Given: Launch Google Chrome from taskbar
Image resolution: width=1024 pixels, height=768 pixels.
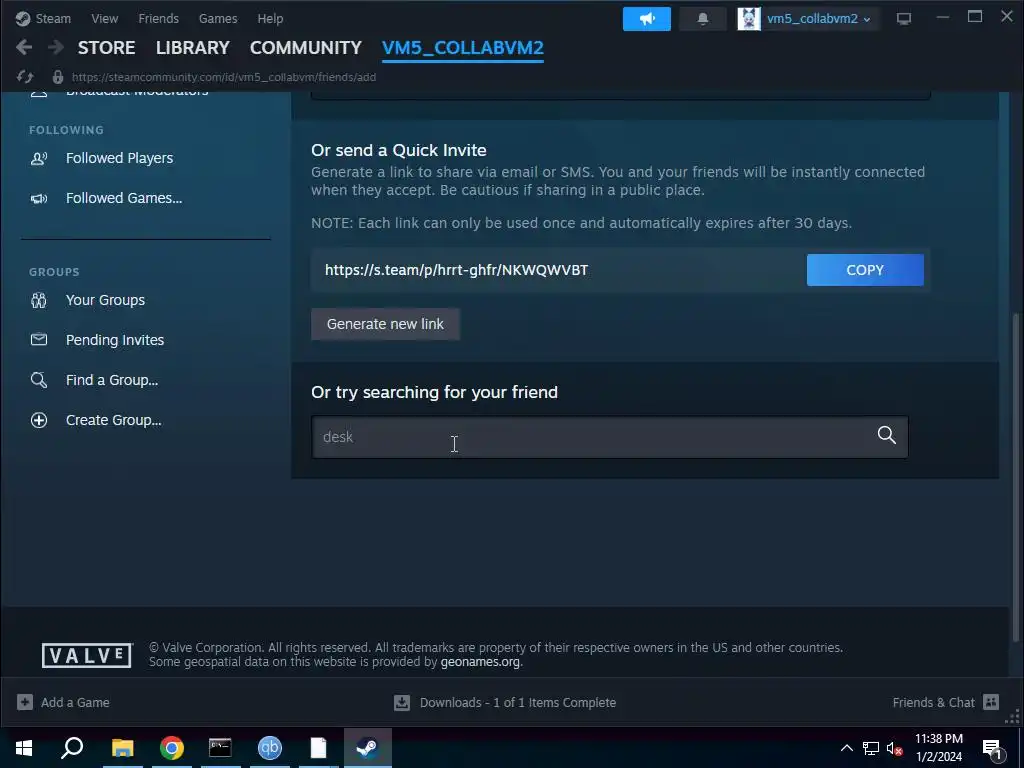Looking at the screenshot, I should click(172, 748).
